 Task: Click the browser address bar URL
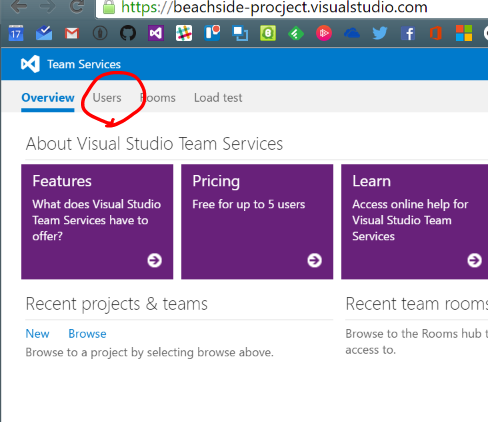(274, 7)
